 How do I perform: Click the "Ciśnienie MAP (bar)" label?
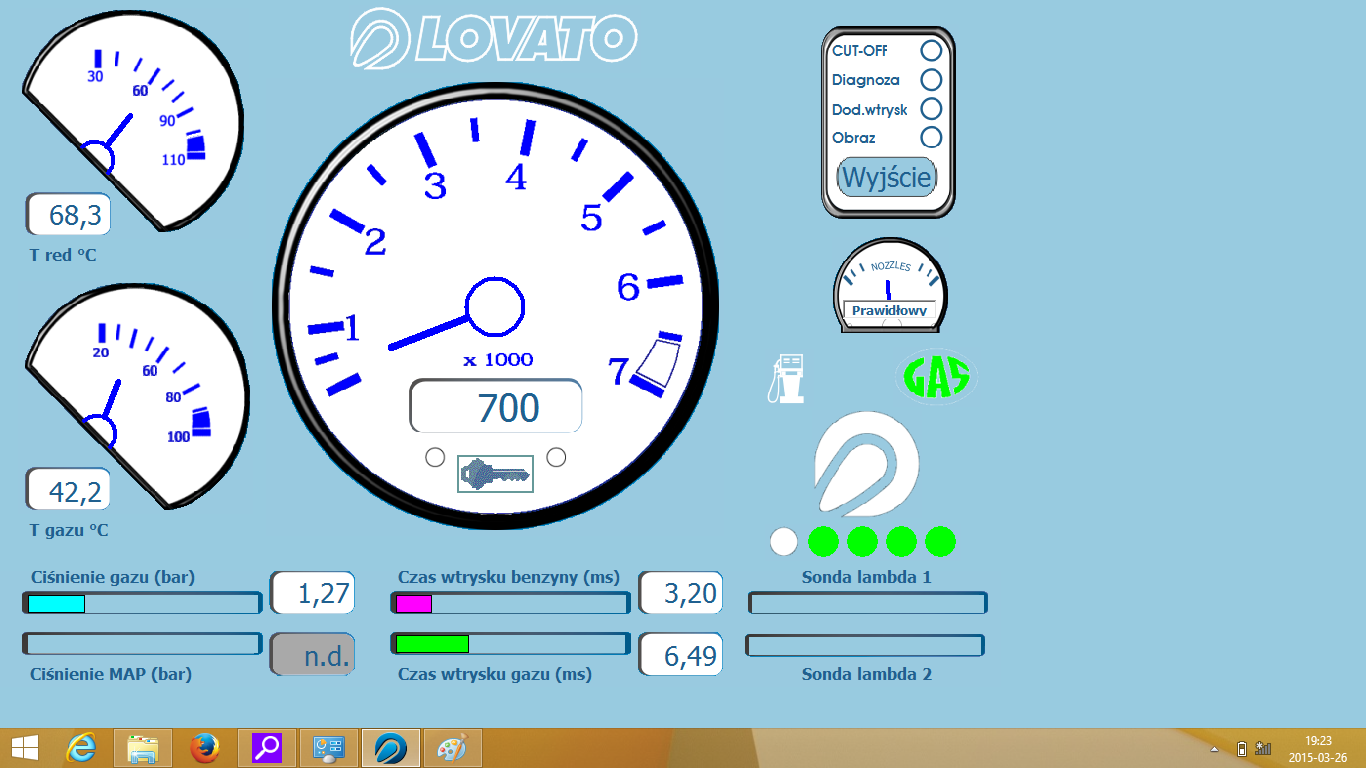click(x=111, y=674)
